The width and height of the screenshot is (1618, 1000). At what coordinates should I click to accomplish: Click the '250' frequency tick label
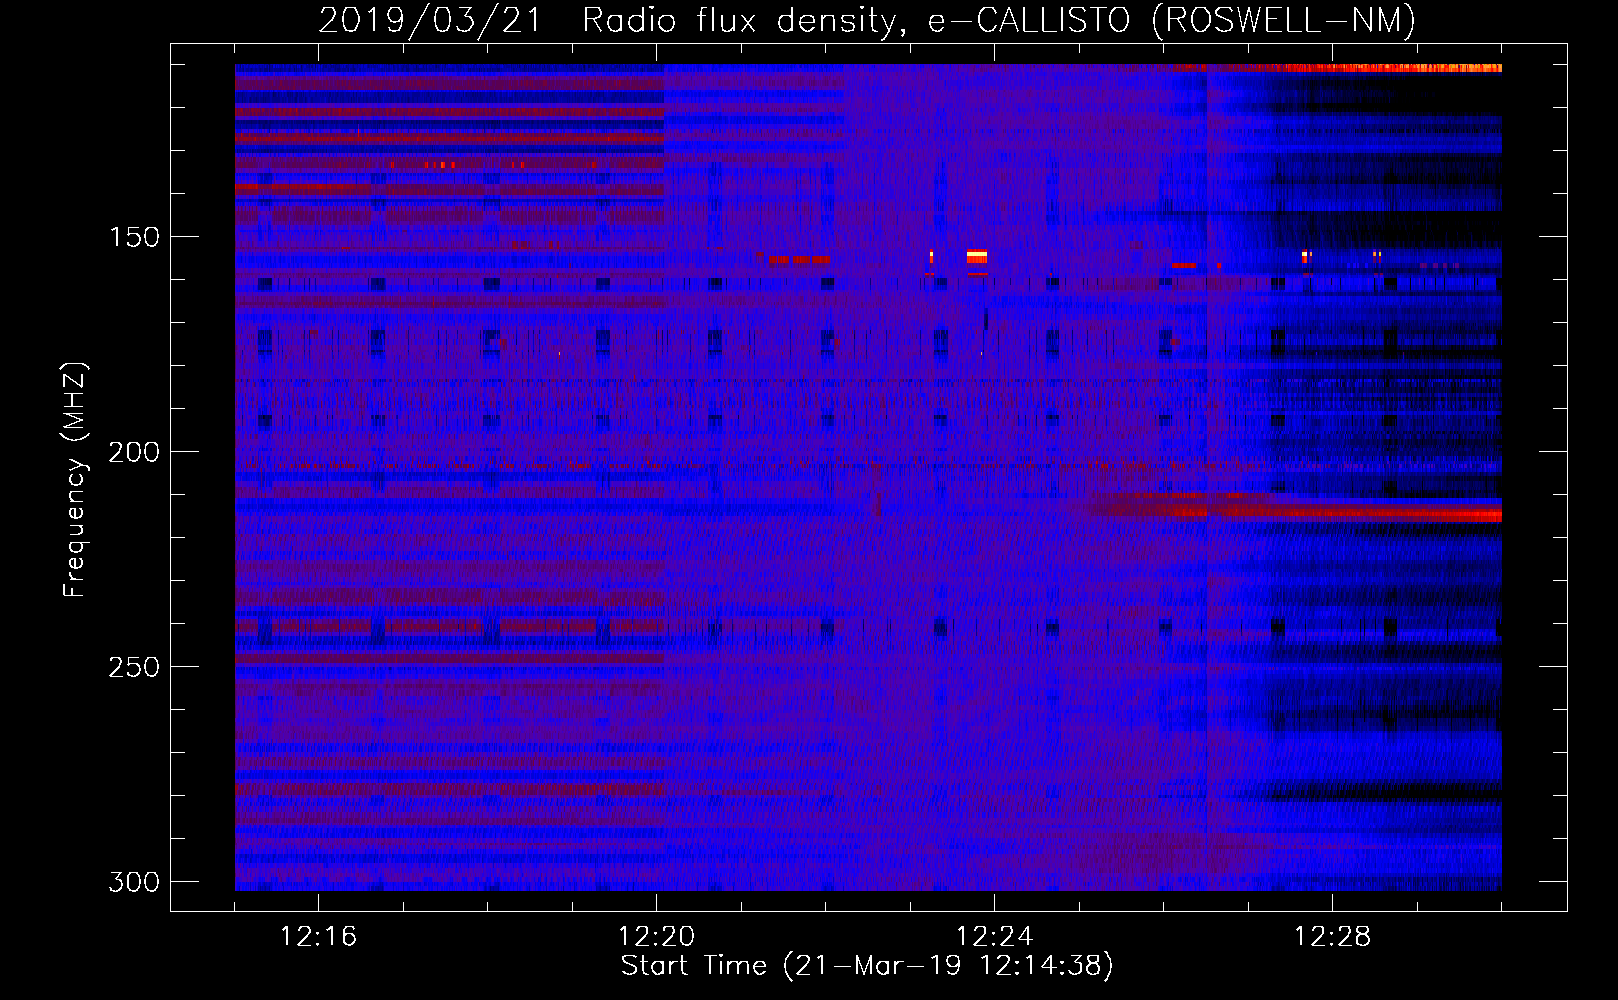pyautogui.click(x=134, y=667)
